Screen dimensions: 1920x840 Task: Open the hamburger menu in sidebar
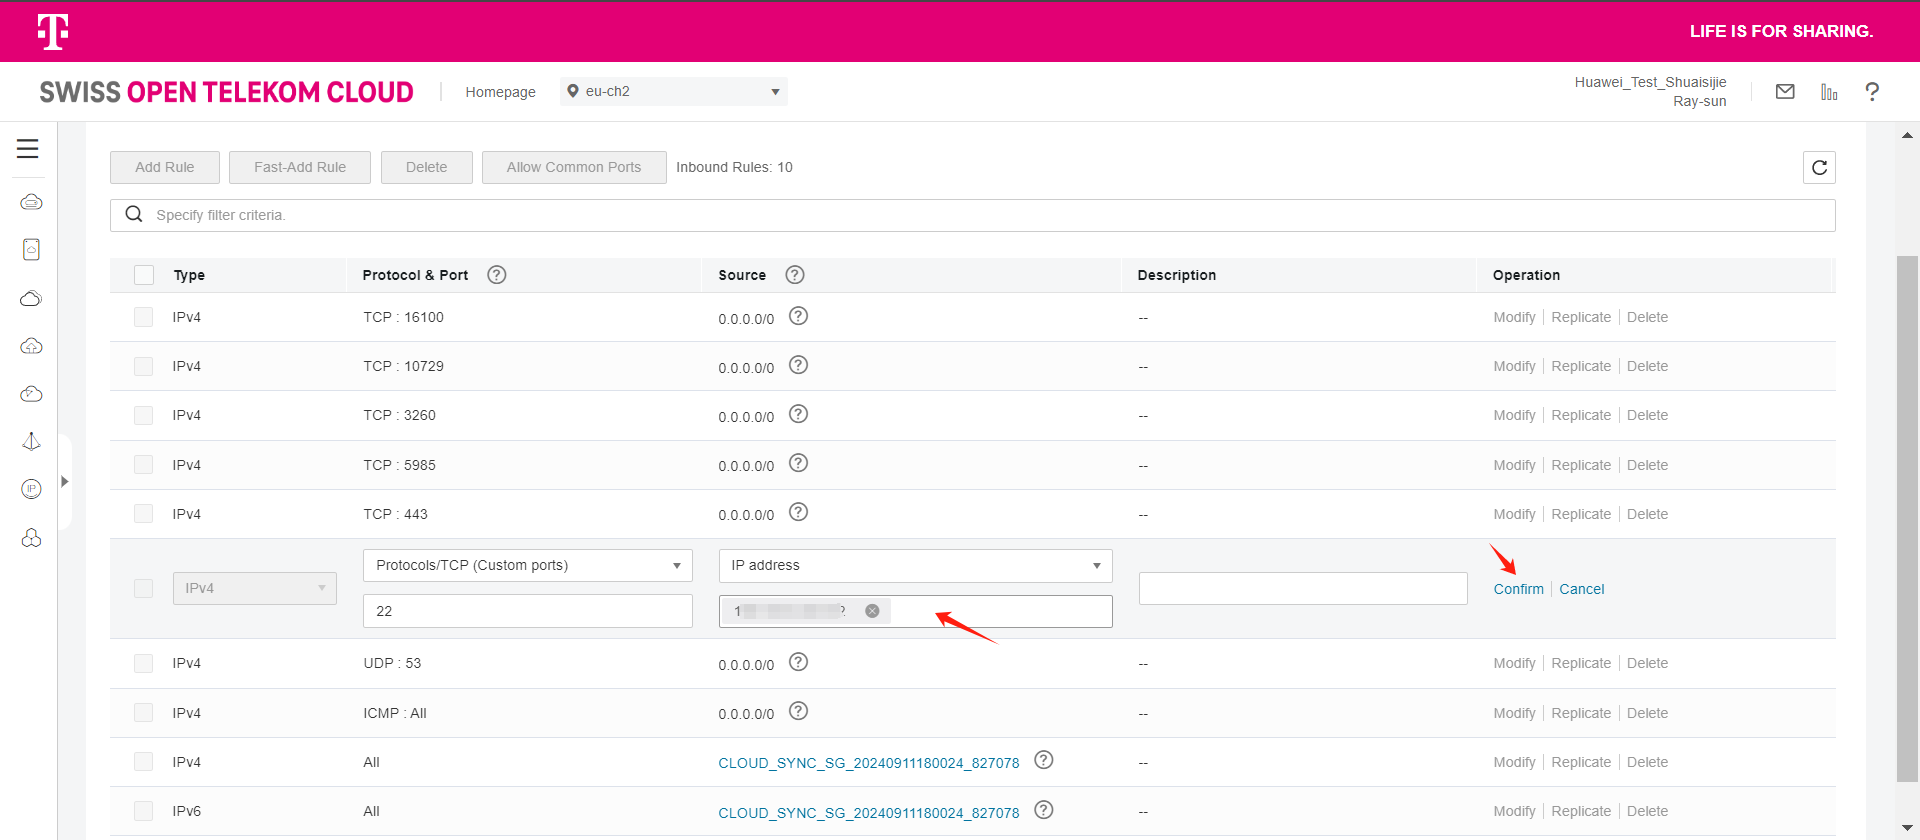pyautogui.click(x=28, y=149)
